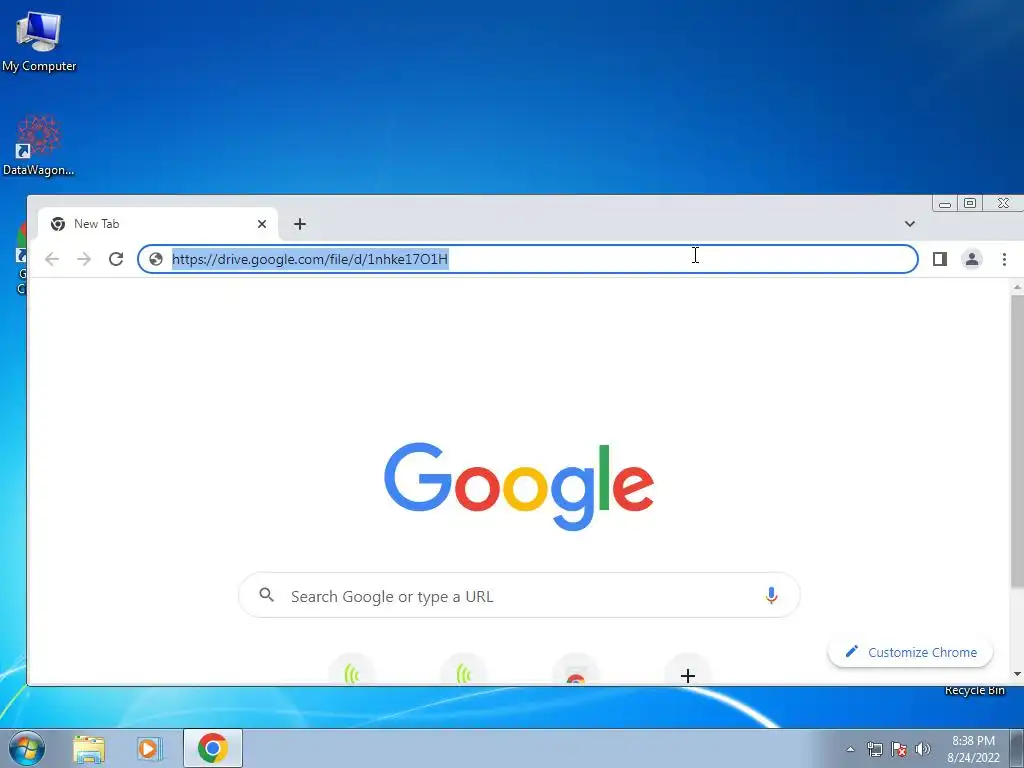Close the New Tab tab

point(262,224)
